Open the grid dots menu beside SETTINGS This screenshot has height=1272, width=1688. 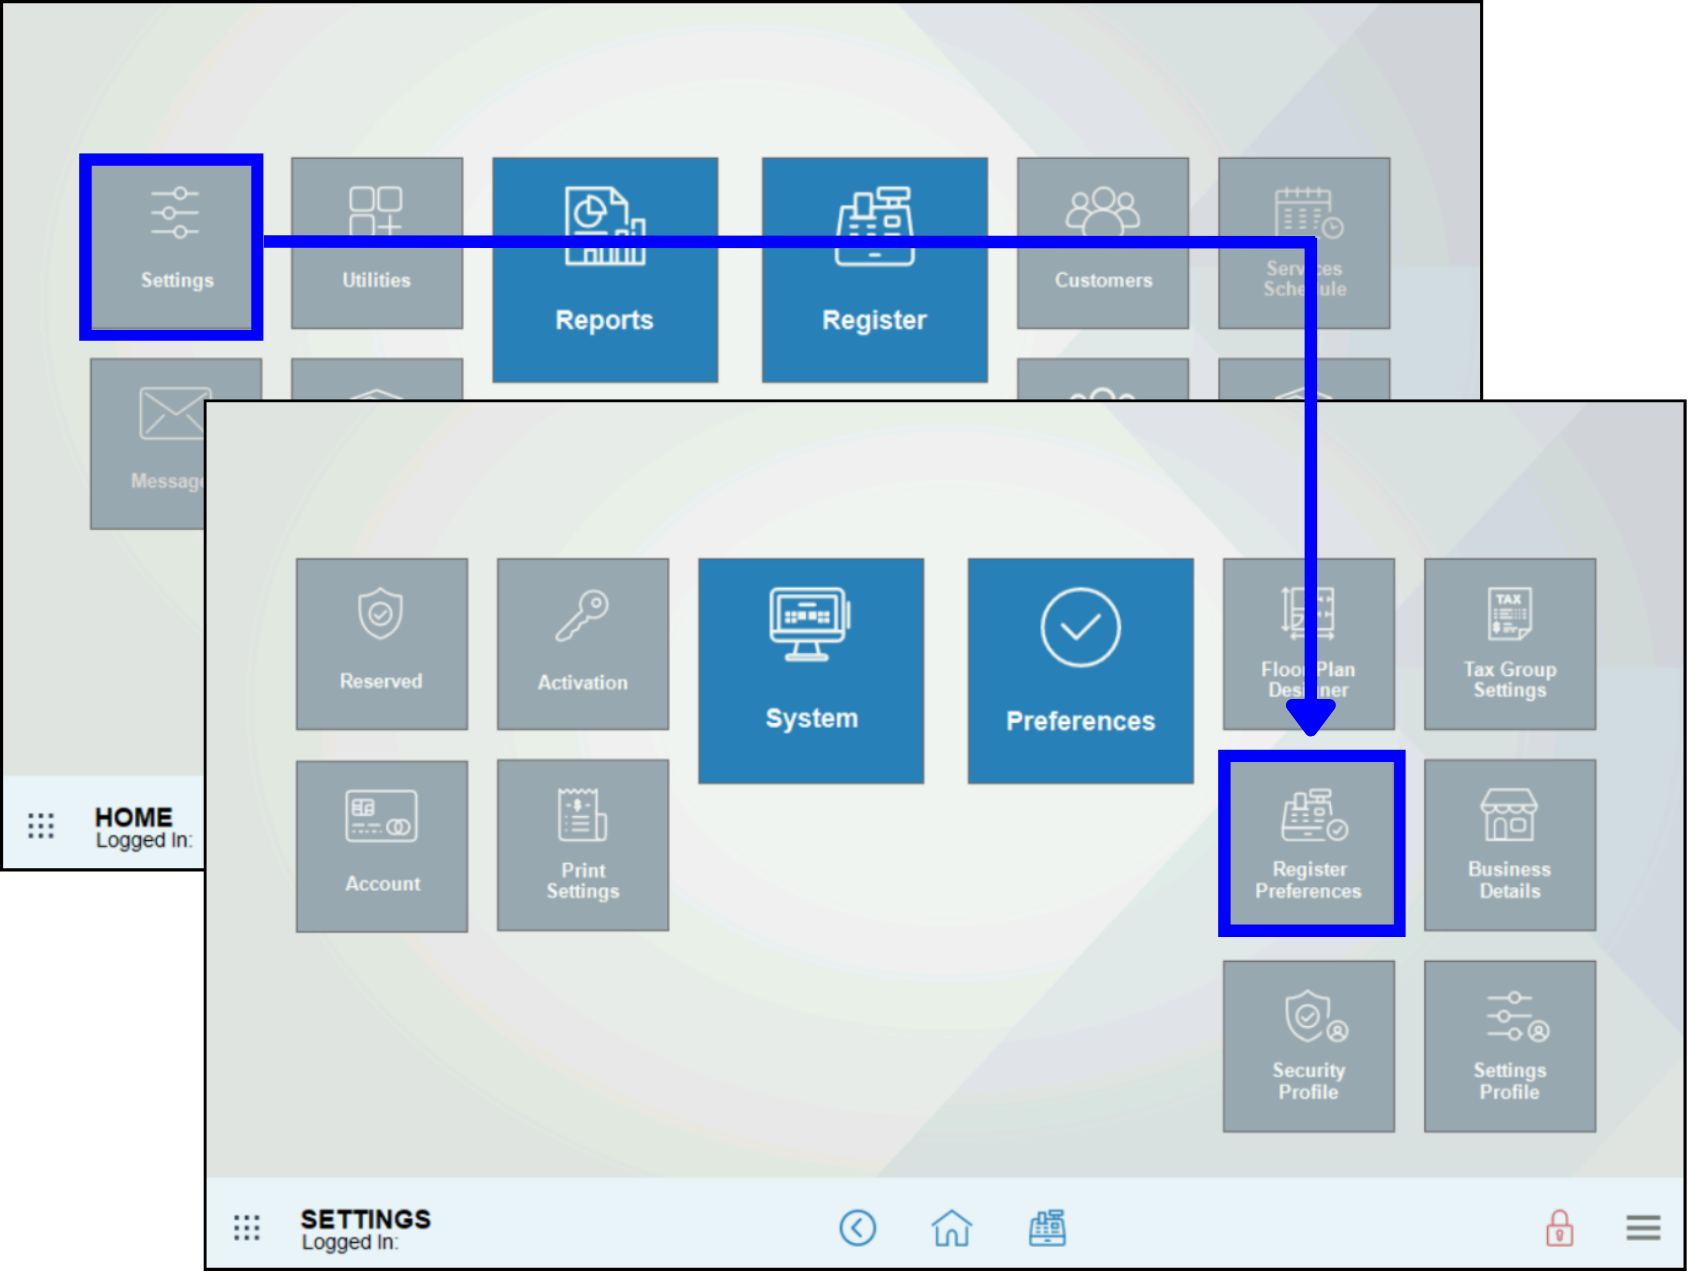tap(247, 1227)
